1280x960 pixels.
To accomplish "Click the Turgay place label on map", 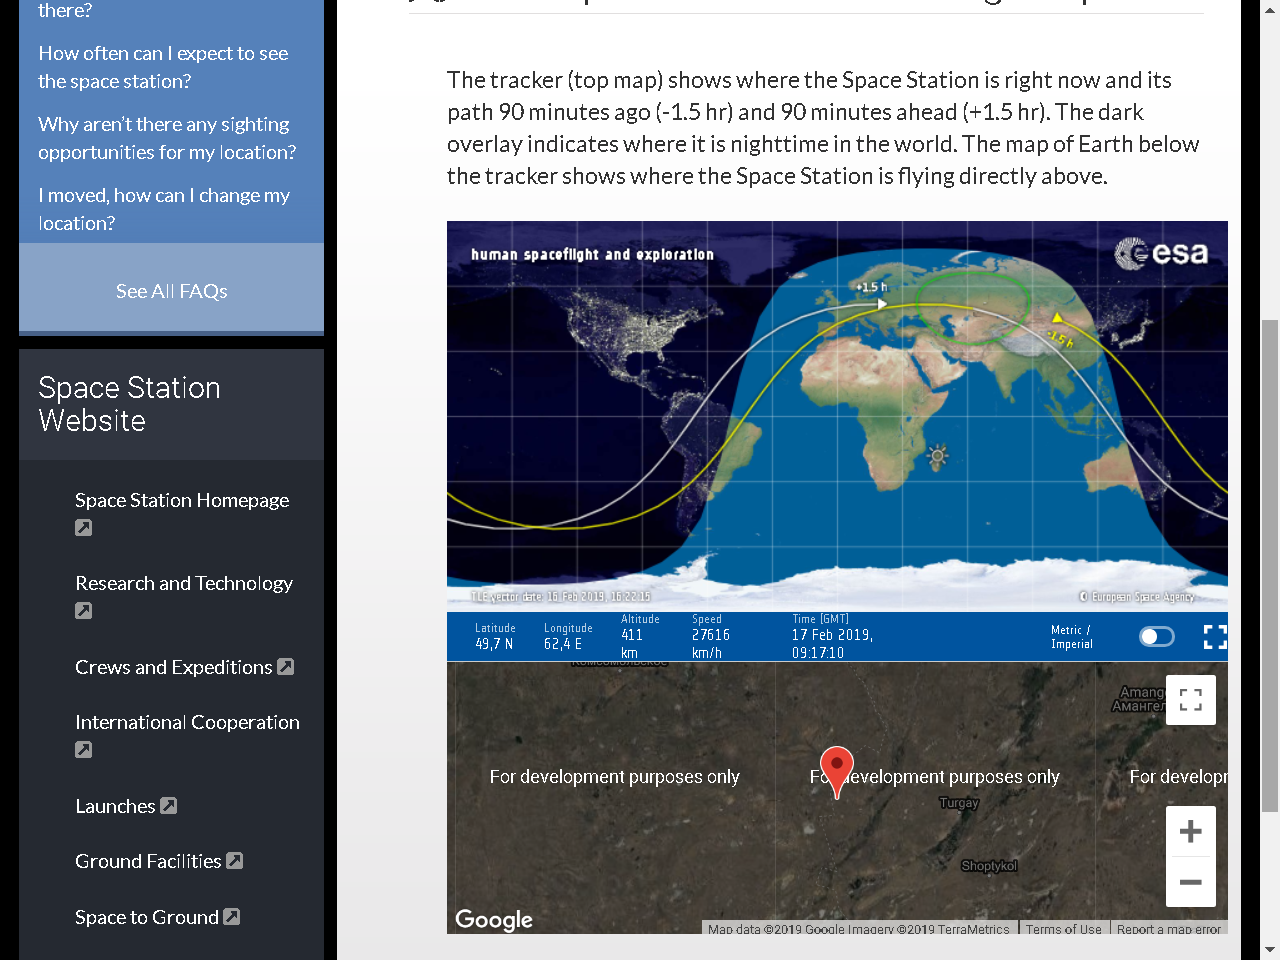I will (959, 803).
